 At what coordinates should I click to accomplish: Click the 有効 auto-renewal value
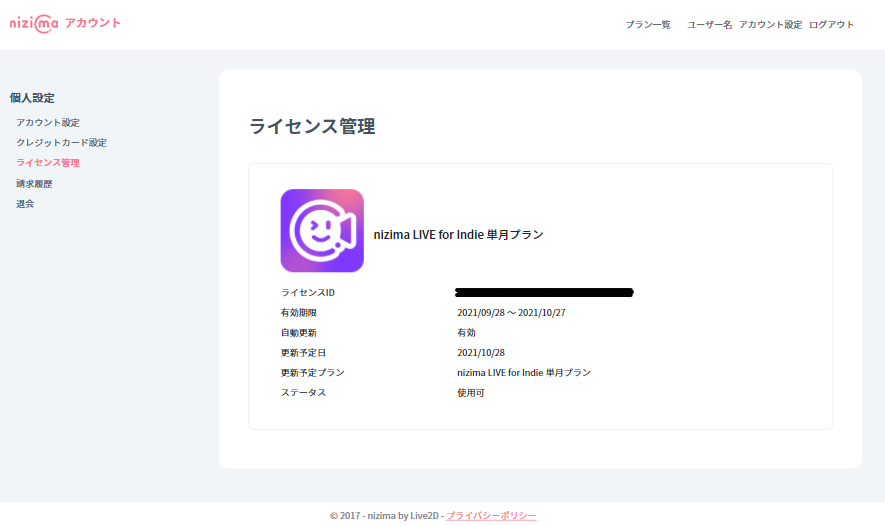[x=466, y=332]
